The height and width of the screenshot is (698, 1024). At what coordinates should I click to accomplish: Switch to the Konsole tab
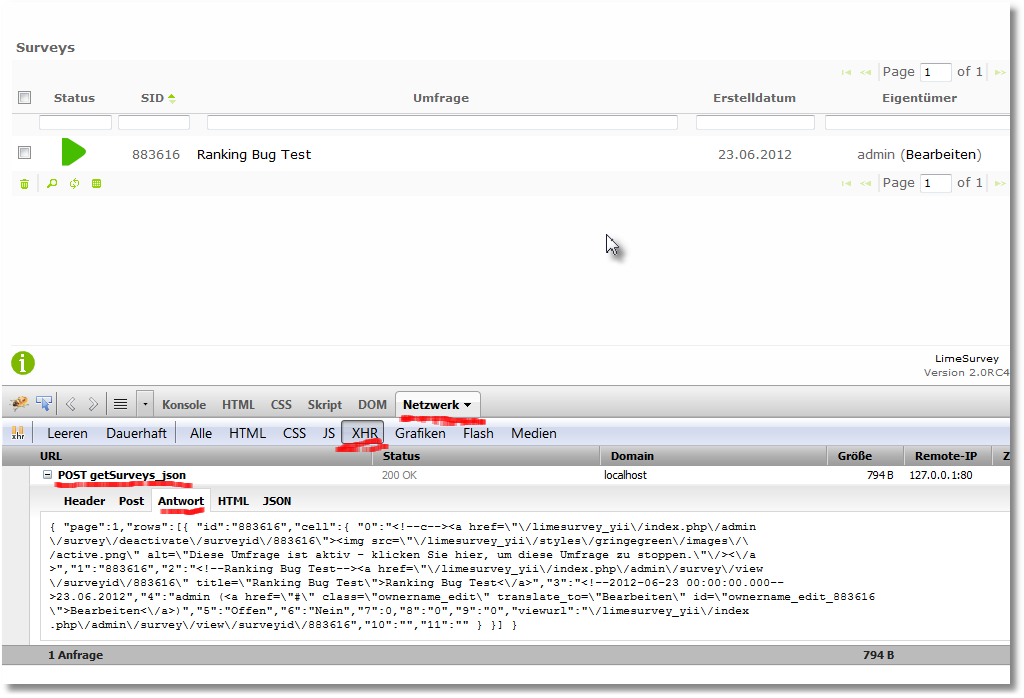[184, 405]
